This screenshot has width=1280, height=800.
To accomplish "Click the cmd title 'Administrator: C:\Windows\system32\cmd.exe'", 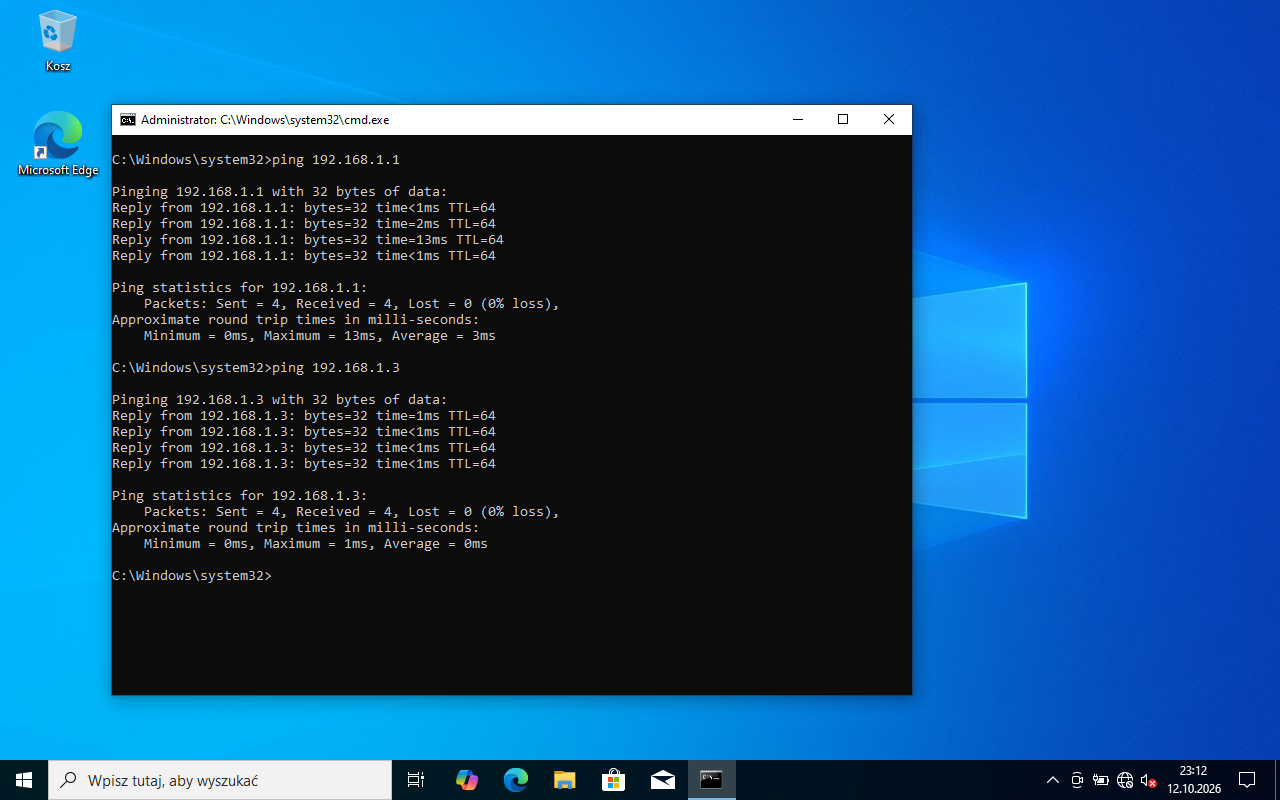I will tap(265, 120).
